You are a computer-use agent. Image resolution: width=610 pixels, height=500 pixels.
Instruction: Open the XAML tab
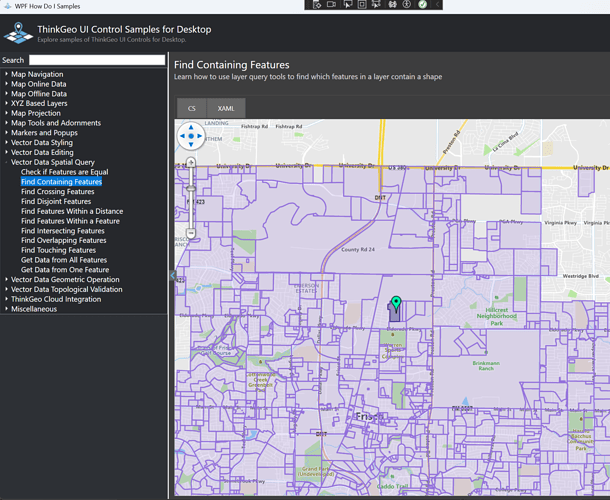pos(226,108)
